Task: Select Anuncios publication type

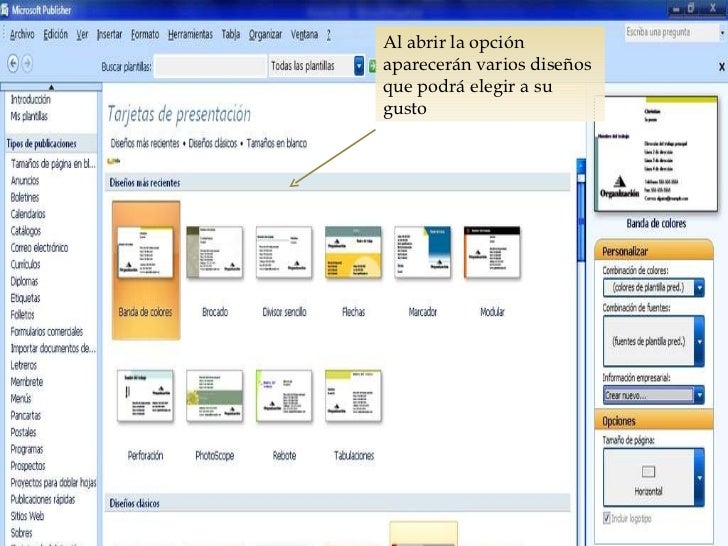Action: click(25, 181)
